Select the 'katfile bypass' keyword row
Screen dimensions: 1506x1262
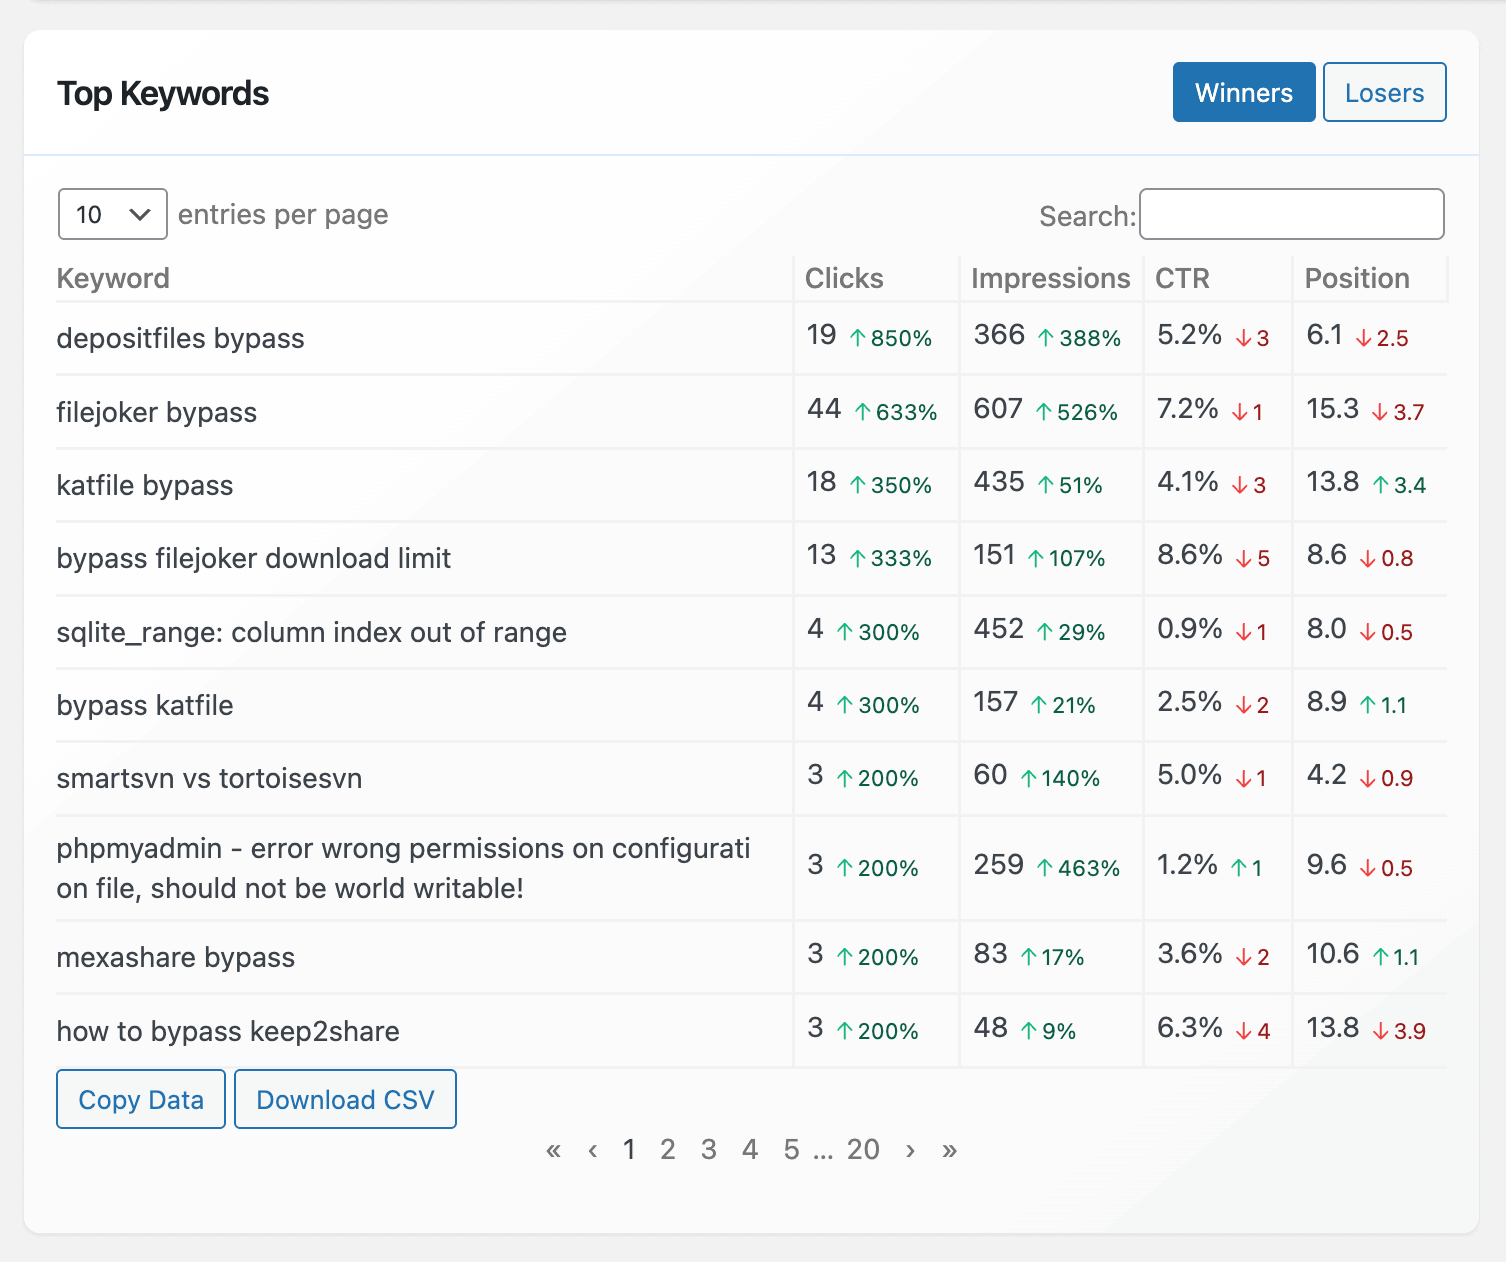[145, 485]
